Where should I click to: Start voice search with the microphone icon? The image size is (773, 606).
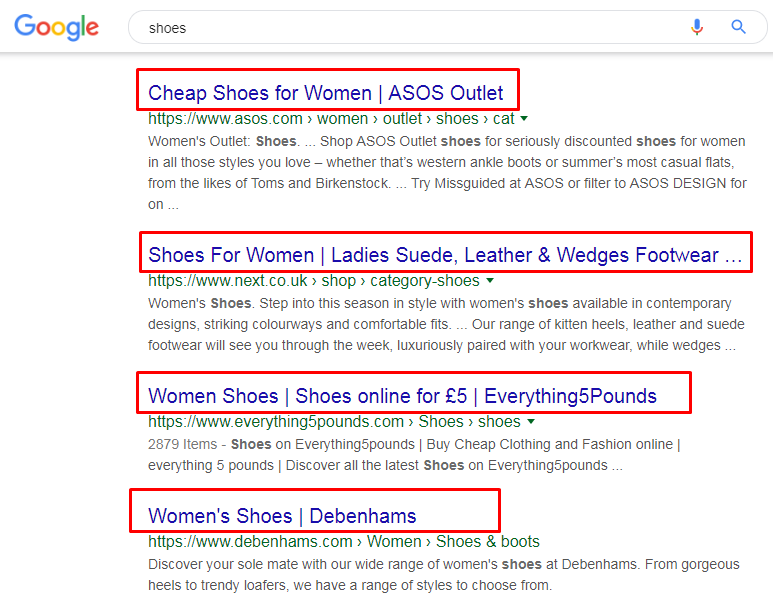pos(697,27)
